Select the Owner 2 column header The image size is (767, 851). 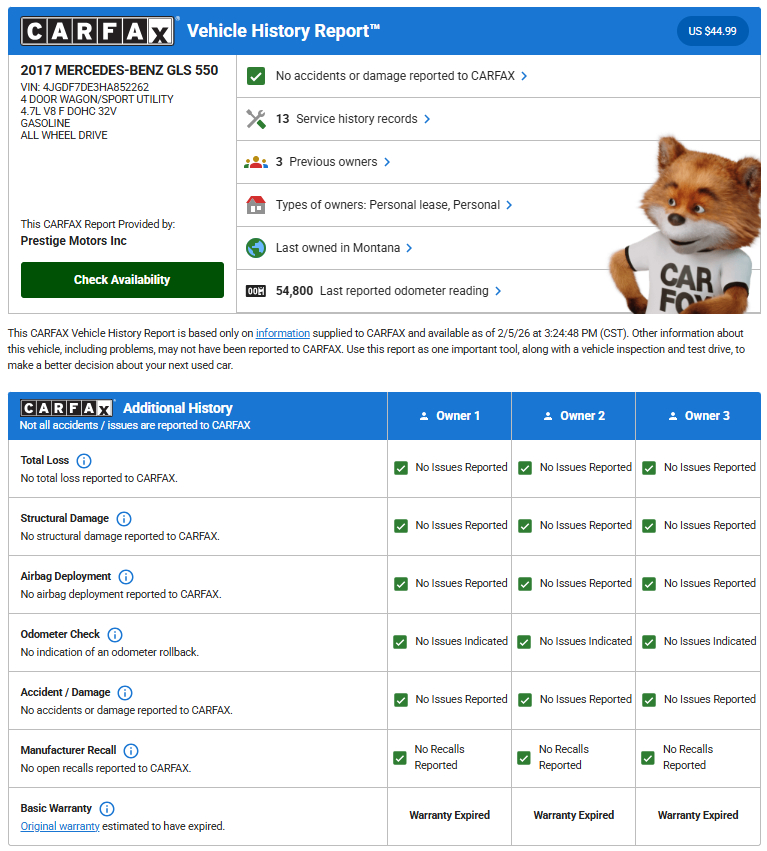pyautogui.click(x=573, y=416)
